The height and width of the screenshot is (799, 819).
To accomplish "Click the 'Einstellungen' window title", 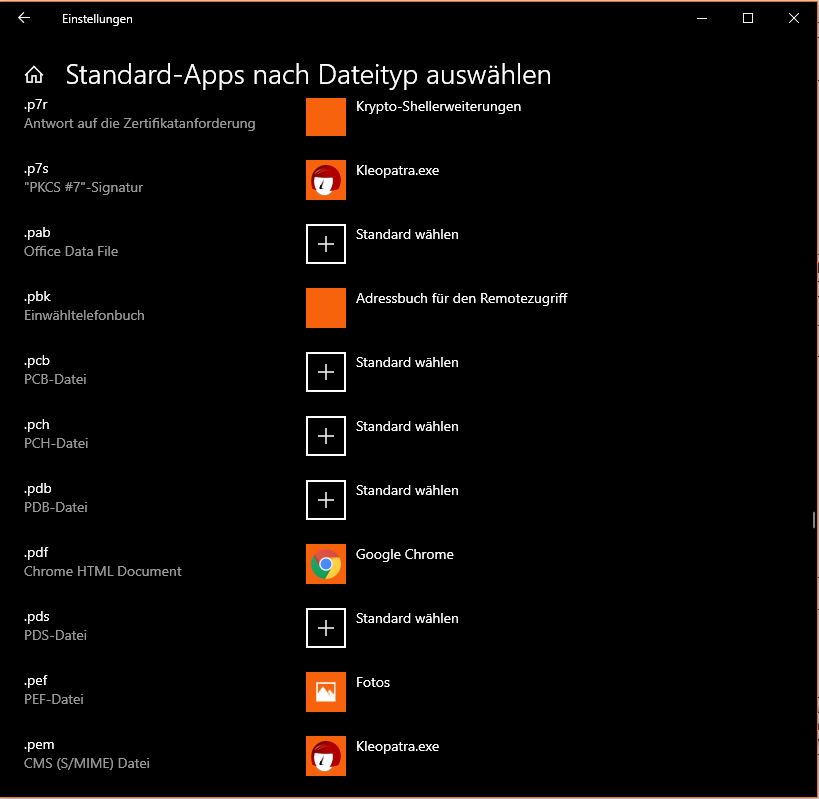I will (97, 19).
